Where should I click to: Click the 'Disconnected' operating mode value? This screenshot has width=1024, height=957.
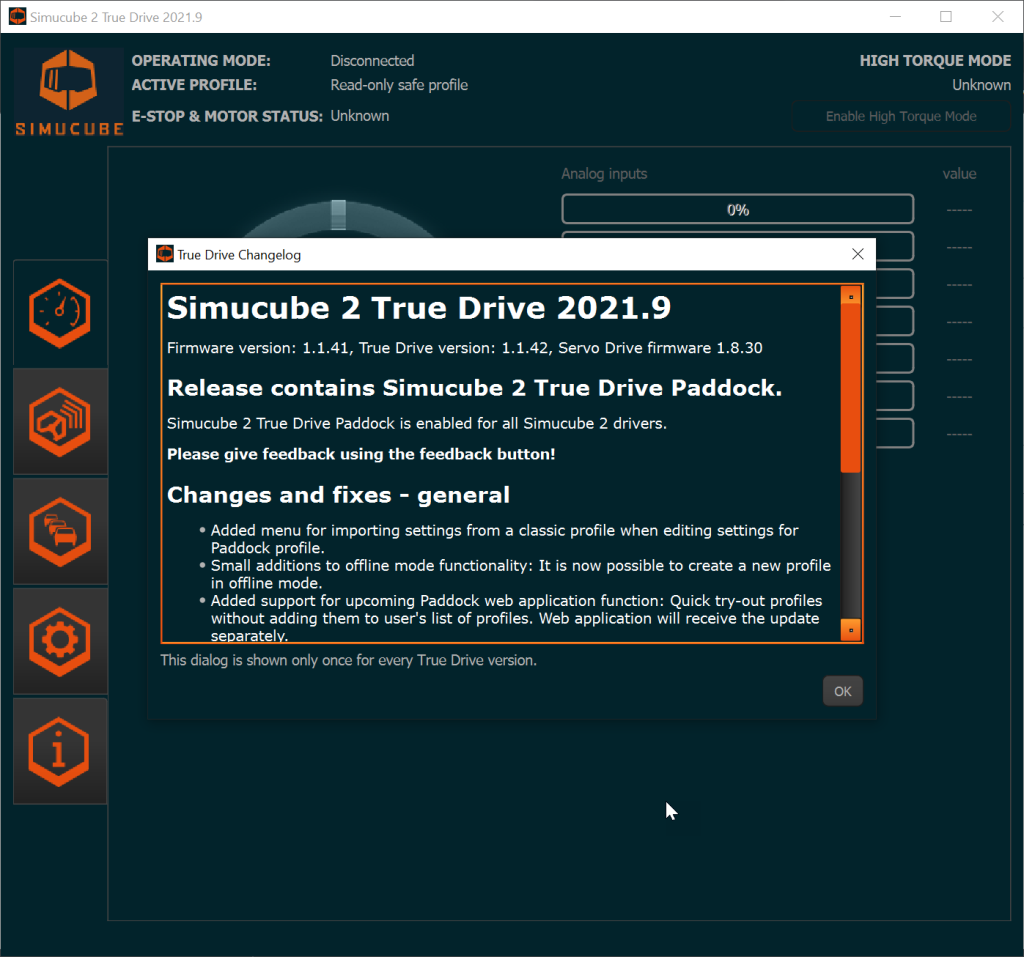coord(372,61)
